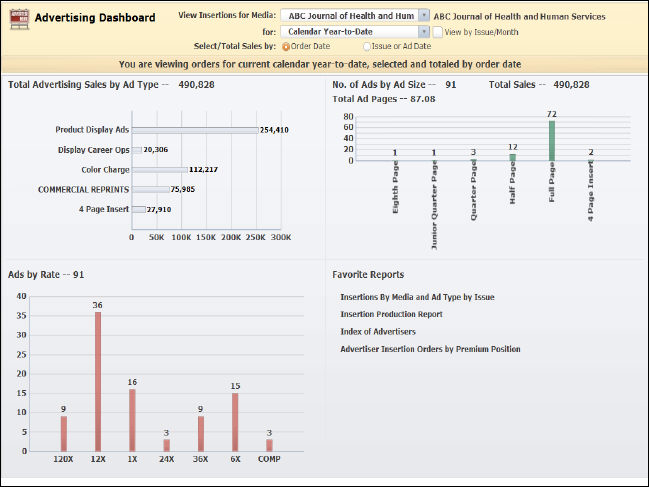Screen dimensions: 649x487
Task: Open Advertiser Insertion Orders by Premium Position
Action: [x=430, y=349]
